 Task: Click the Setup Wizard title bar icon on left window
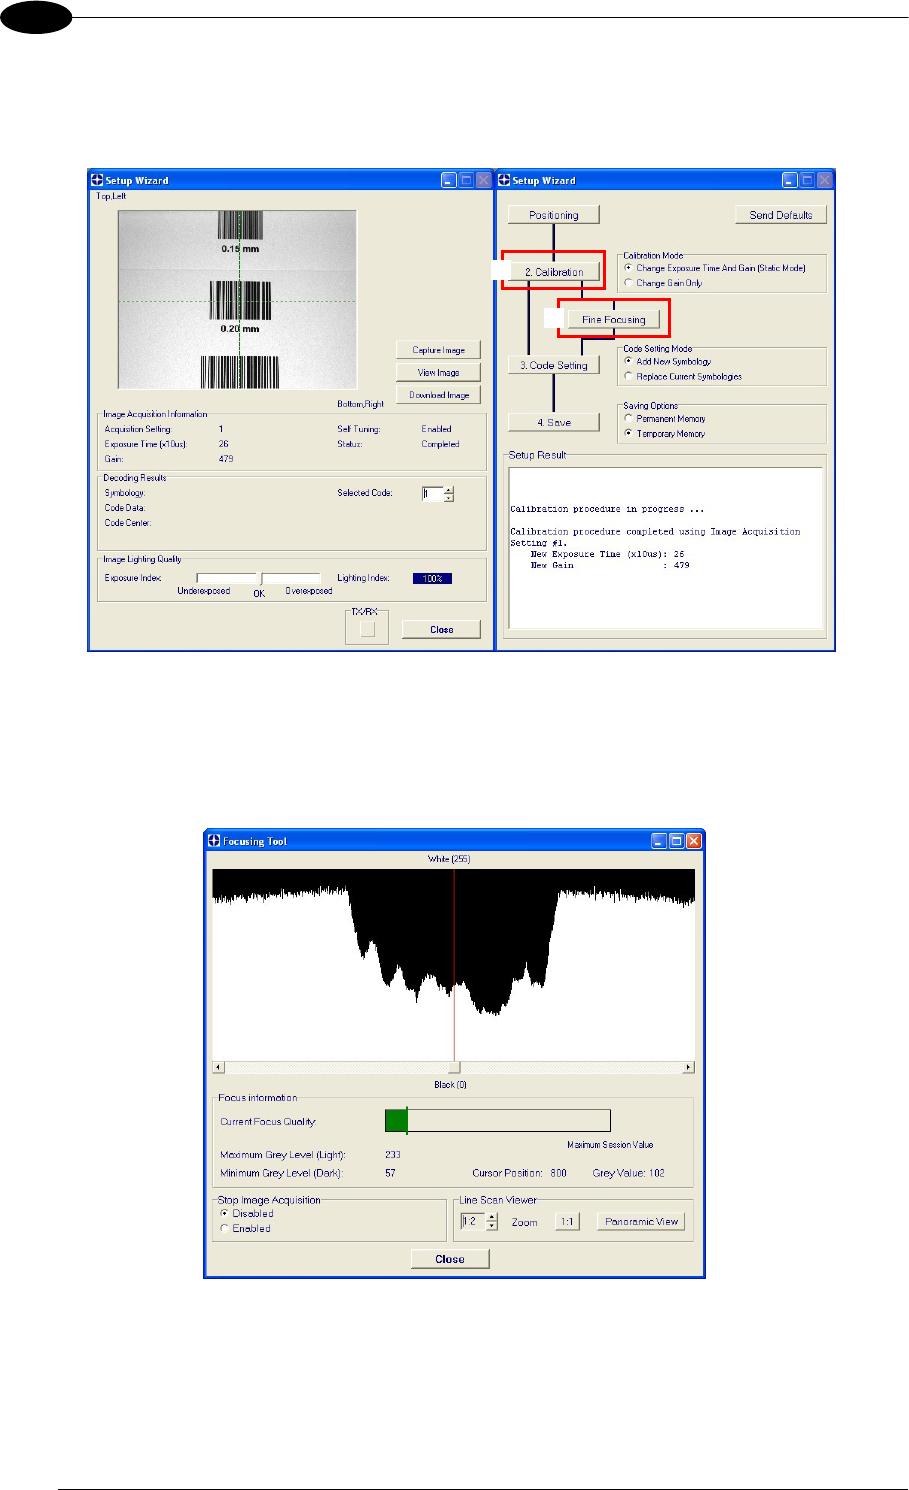[97, 180]
